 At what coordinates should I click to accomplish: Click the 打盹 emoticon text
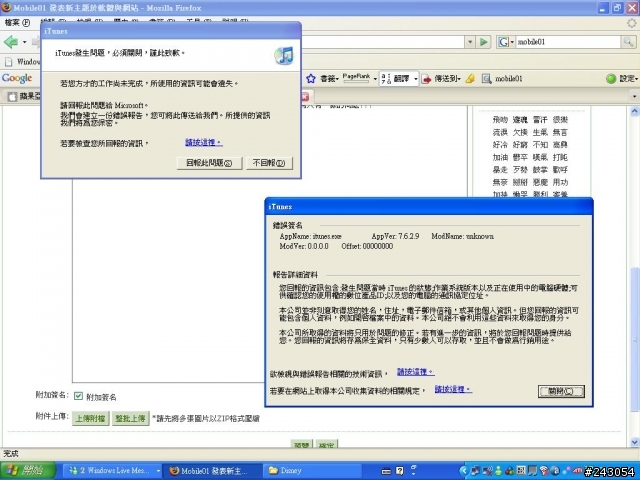tap(560, 157)
